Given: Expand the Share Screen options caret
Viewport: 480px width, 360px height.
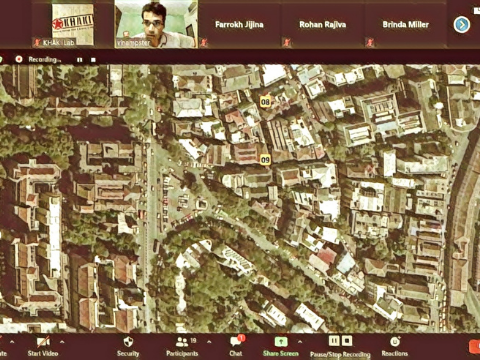Looking at the screenshot, I should (300, 342).
